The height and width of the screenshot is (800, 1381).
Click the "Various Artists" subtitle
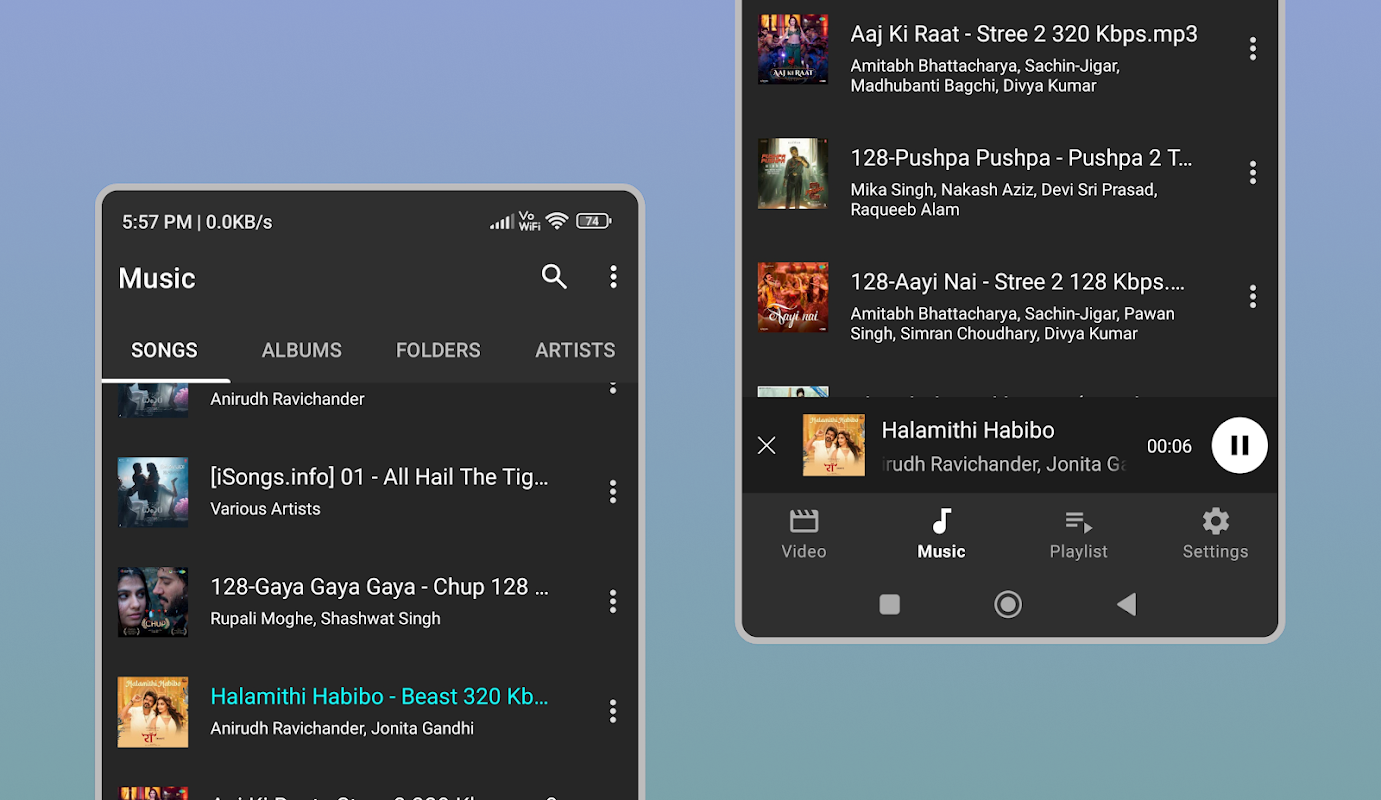point(265,509)
